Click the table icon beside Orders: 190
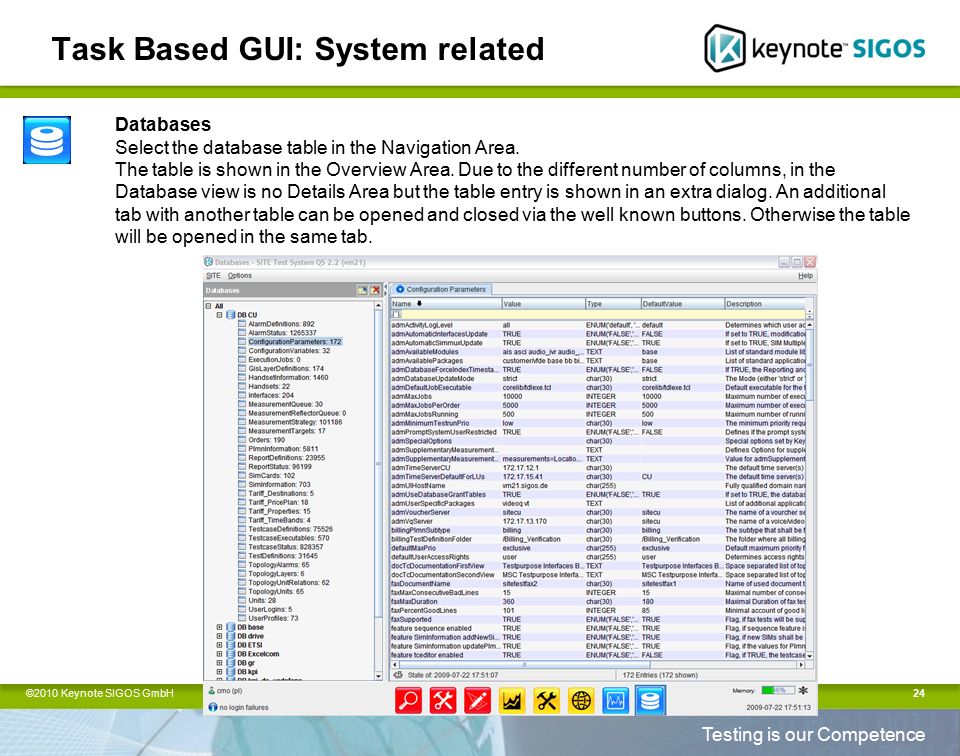960x756 pixels. pyautogui.click(x=242, y=440)
